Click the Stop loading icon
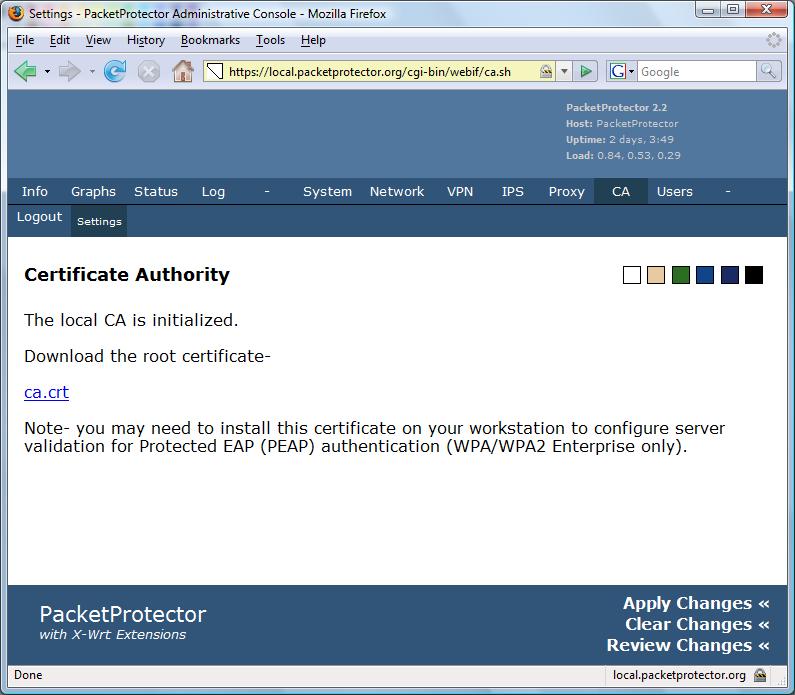The height and width of the screenshot is (695, 795). click(x=149, y=71)
